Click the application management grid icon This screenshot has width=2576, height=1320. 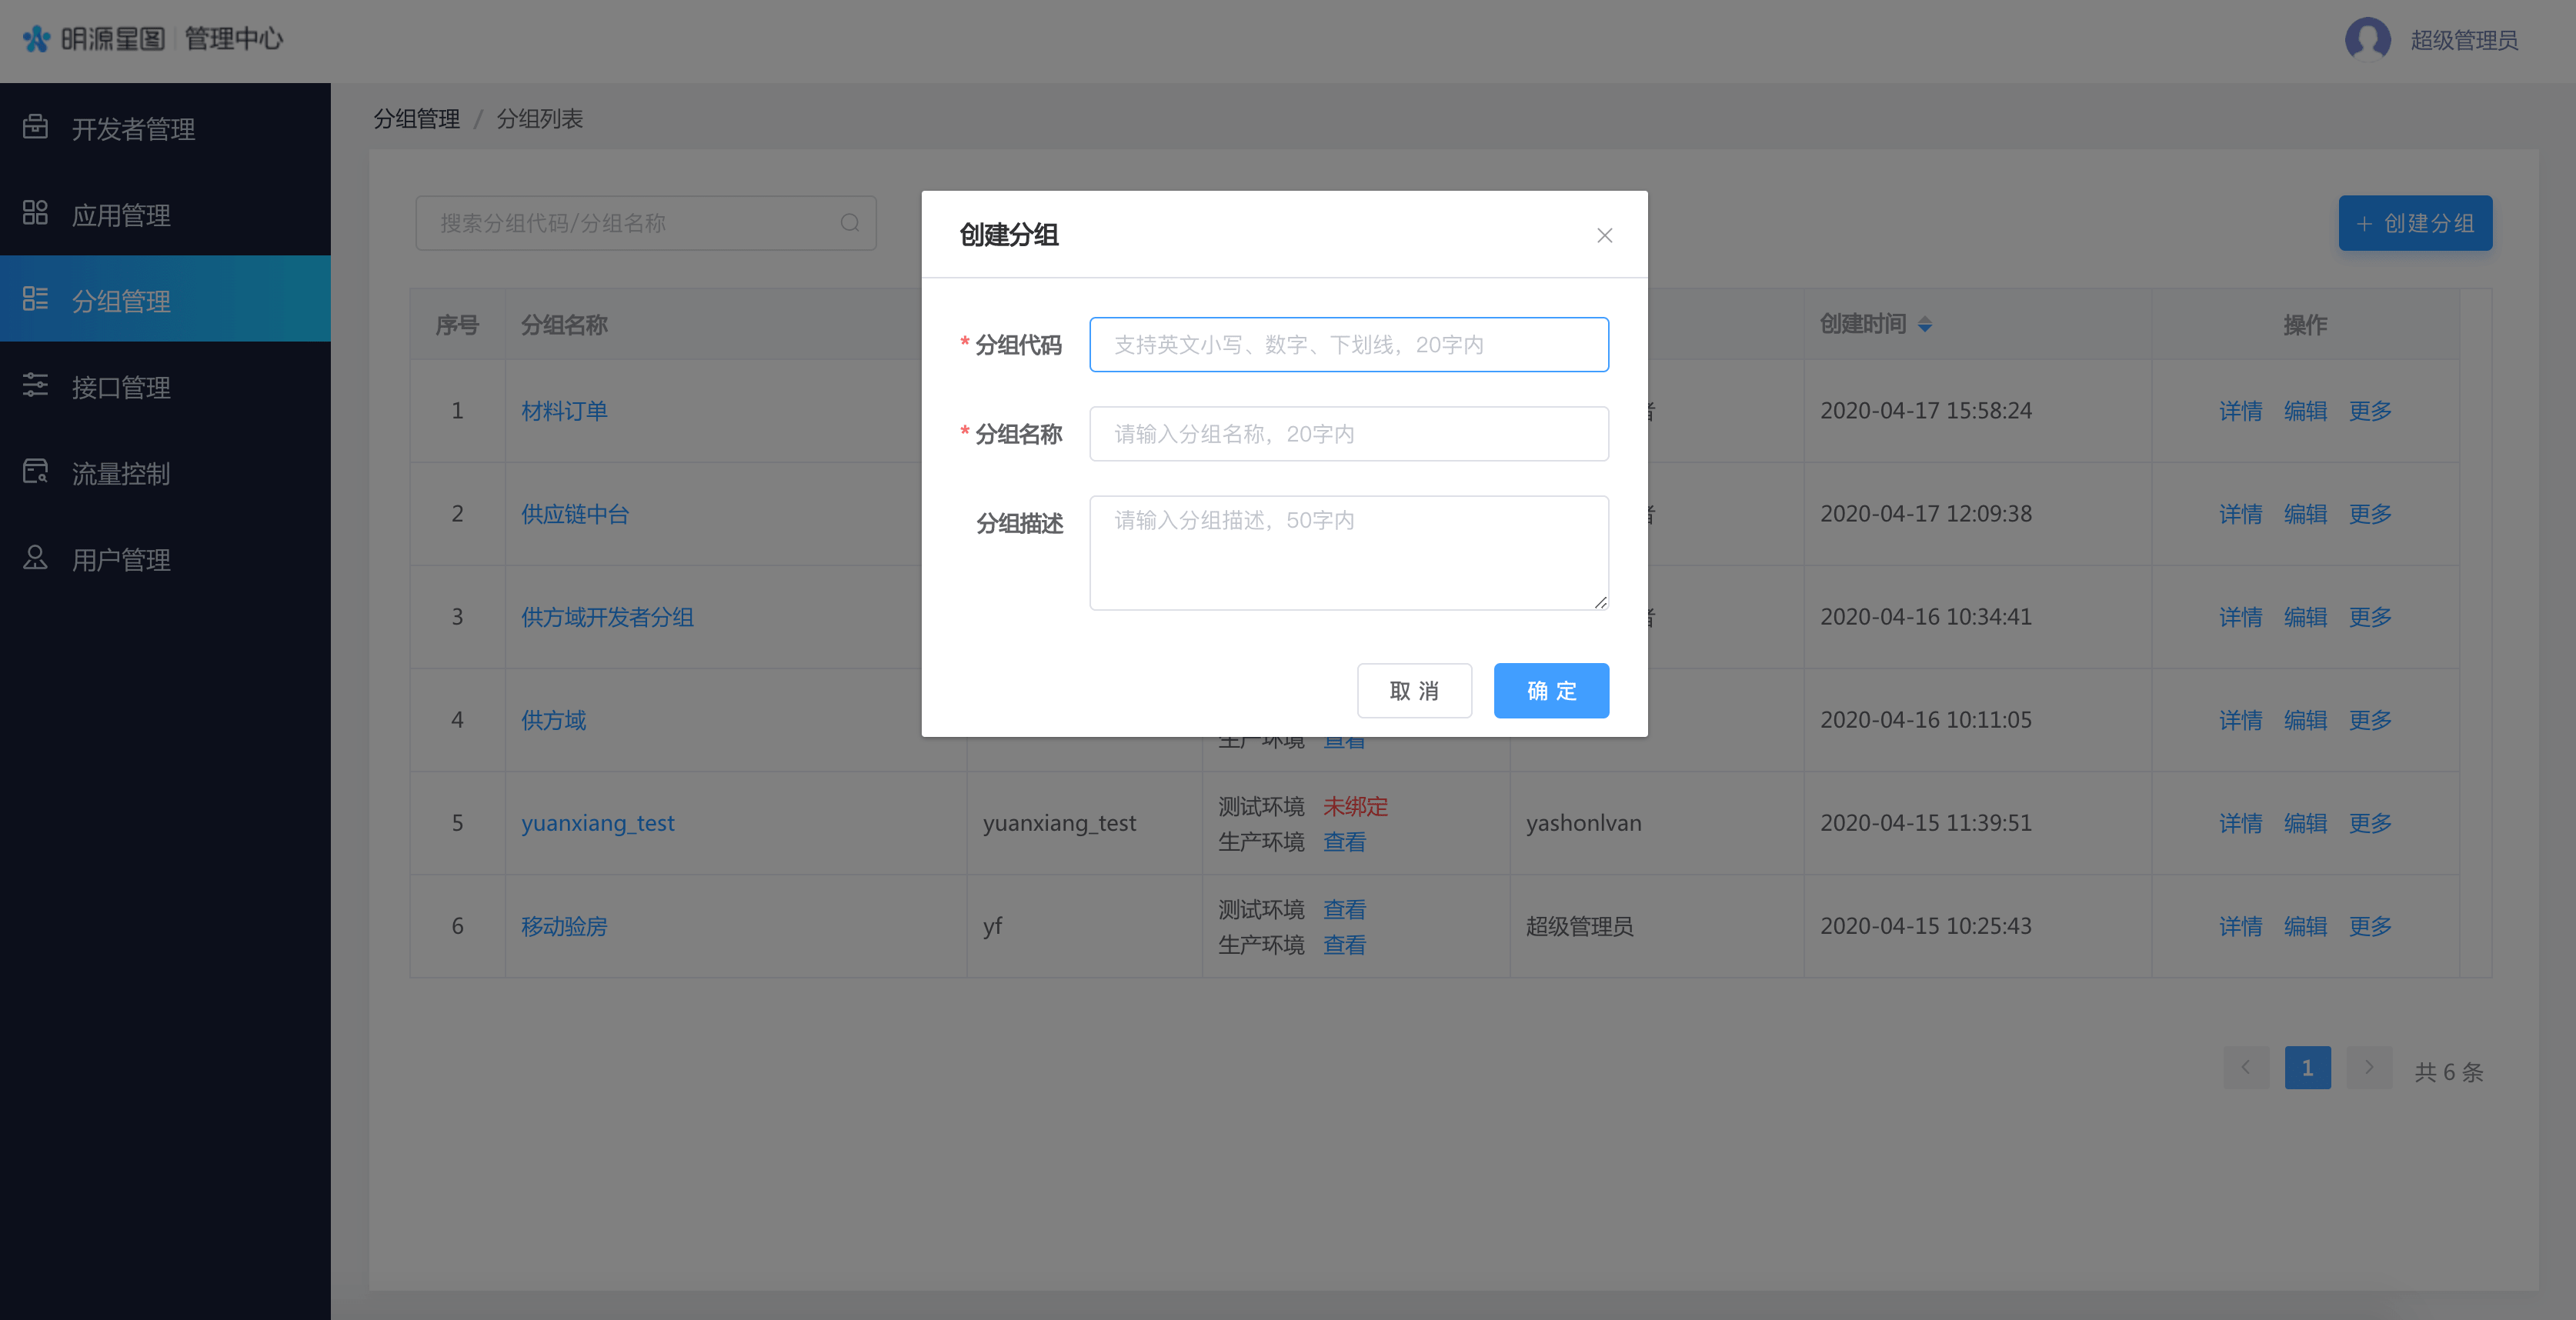[35, 213]
